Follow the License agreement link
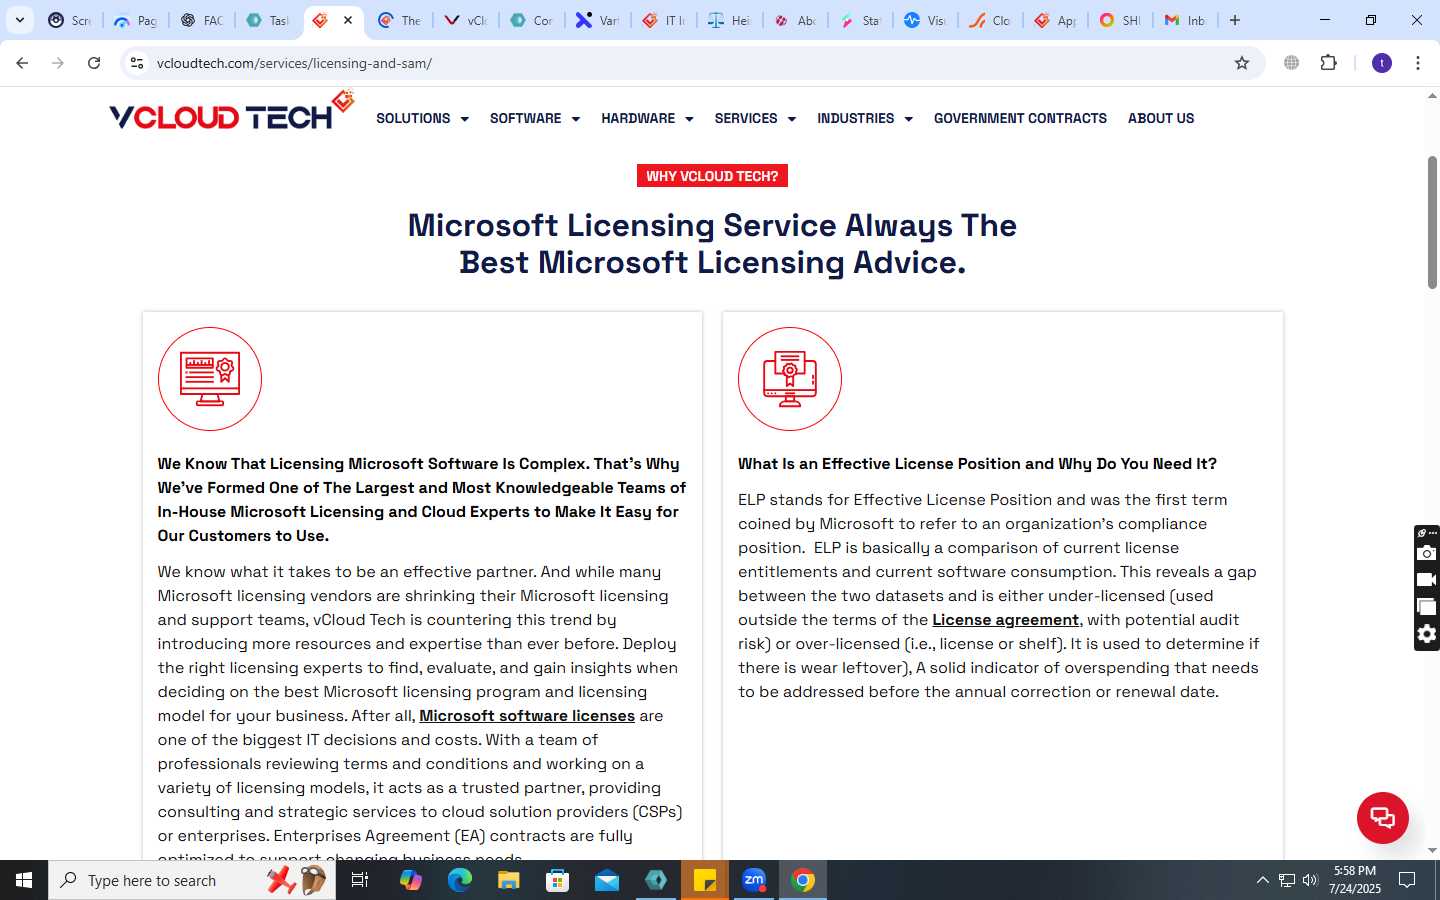Image resolution: width=1440 pixels, height=900 pixels. (x=1005, y=620)
